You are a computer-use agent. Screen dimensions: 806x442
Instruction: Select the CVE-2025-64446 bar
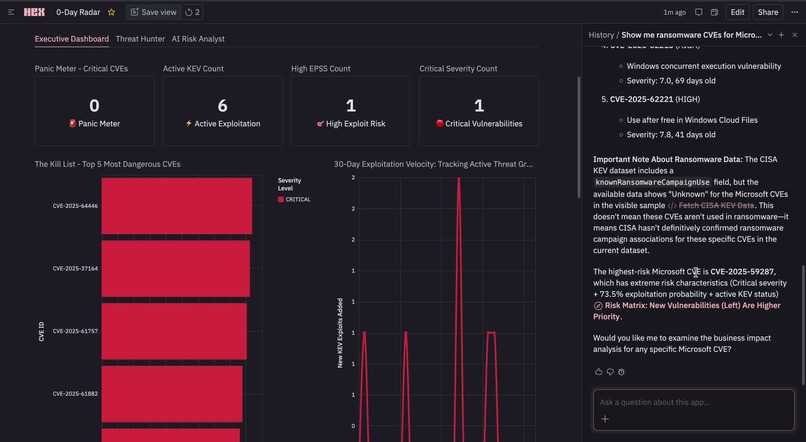(x=177, y=206)
